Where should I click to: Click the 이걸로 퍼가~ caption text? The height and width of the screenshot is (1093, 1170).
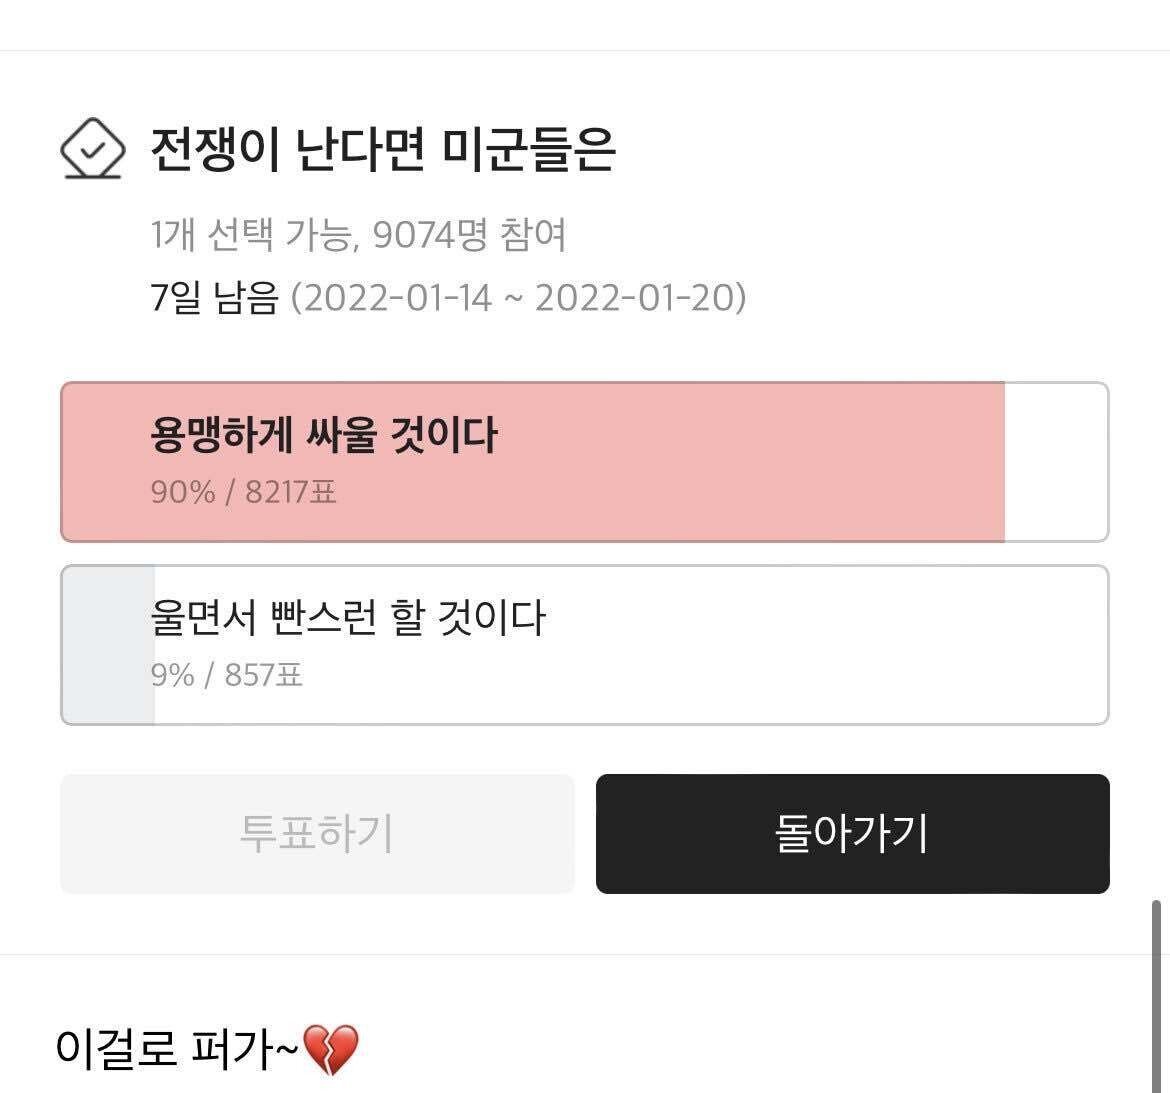click(x=176, y=1049)
